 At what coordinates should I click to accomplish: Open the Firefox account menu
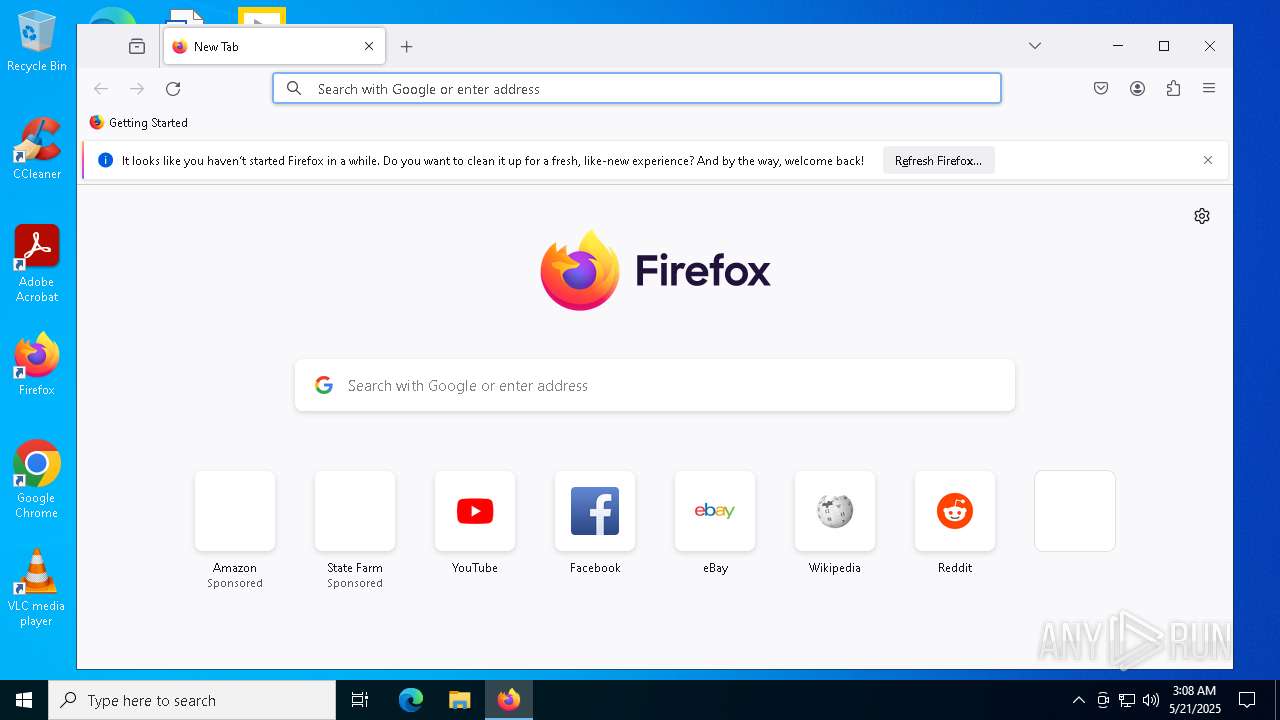[1137, 88]
